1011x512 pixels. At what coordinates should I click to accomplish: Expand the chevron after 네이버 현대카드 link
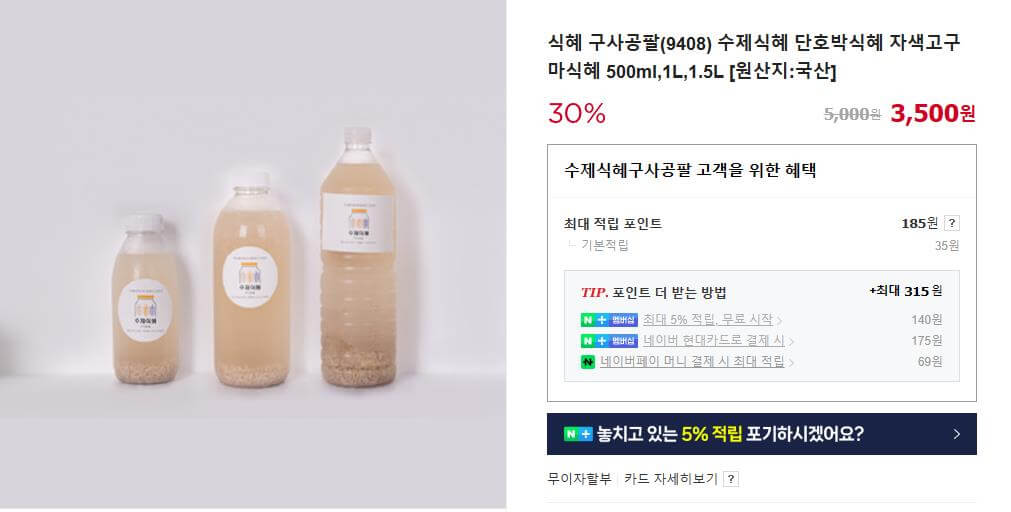[x=791, y=341]
